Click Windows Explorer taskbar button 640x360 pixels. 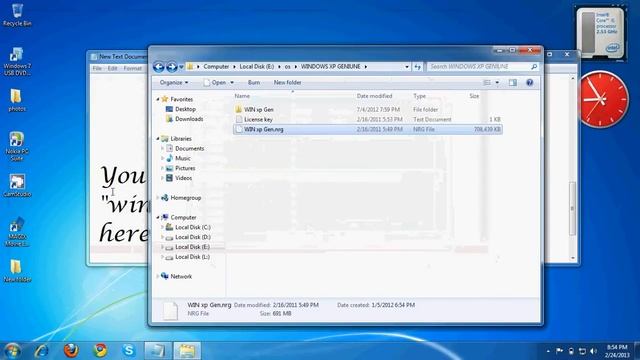[x=187, y=351]
